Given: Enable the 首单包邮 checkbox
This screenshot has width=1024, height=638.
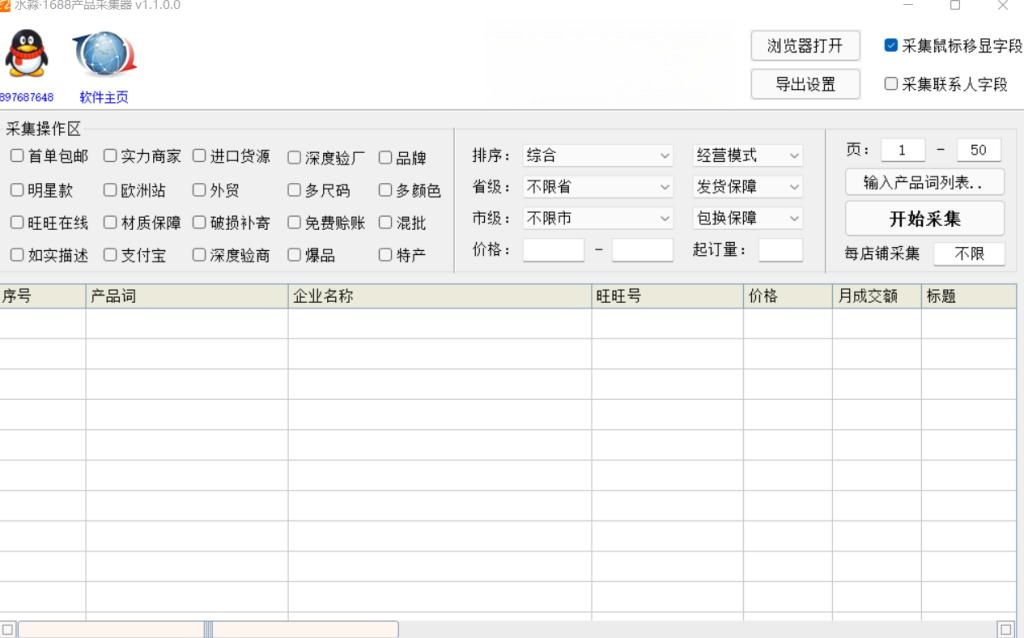Looking at the screenshot, I should (x=17, y=156).
